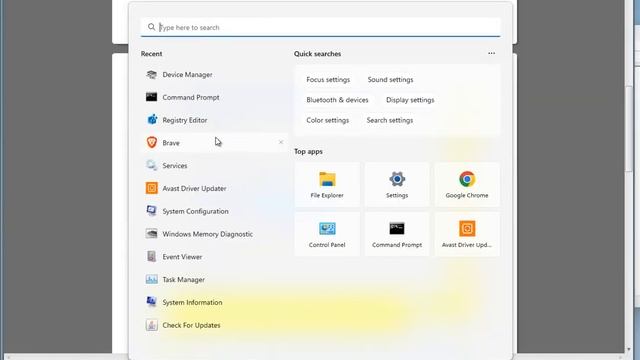This screenshot has width=640, height=360.
Task: Open Display settings quick search
Action: coord(410,100)
